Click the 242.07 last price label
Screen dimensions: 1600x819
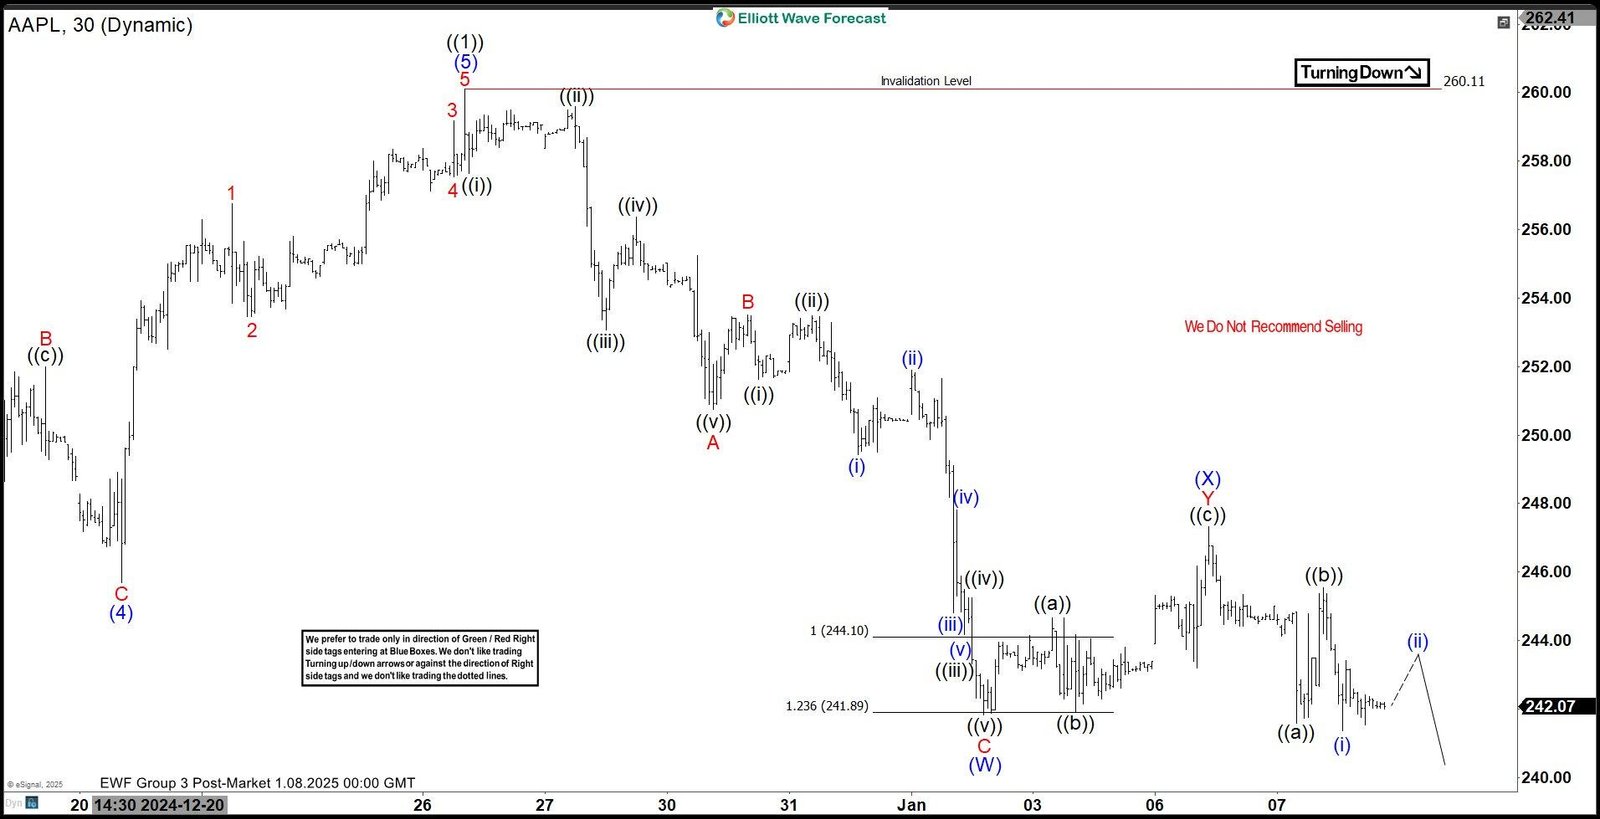1549,706
